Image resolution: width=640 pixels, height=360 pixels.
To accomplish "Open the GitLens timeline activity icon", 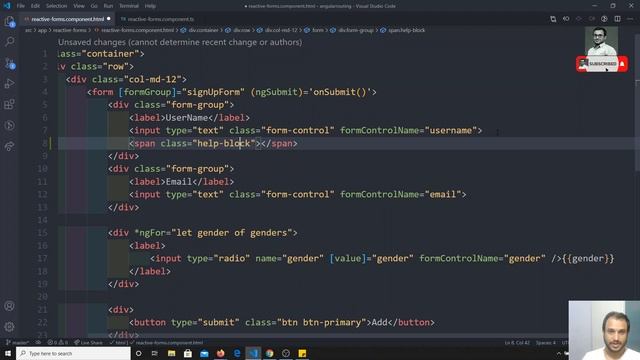I will [9, 125].
